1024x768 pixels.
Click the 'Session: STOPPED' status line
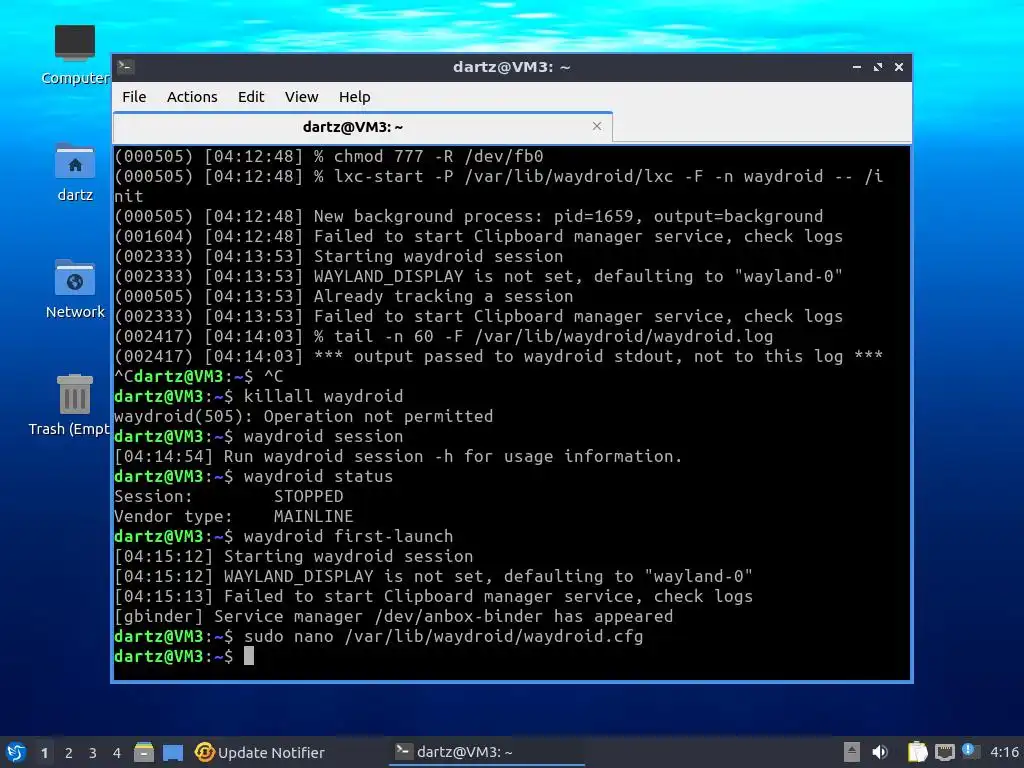click(x=229, y=496)
